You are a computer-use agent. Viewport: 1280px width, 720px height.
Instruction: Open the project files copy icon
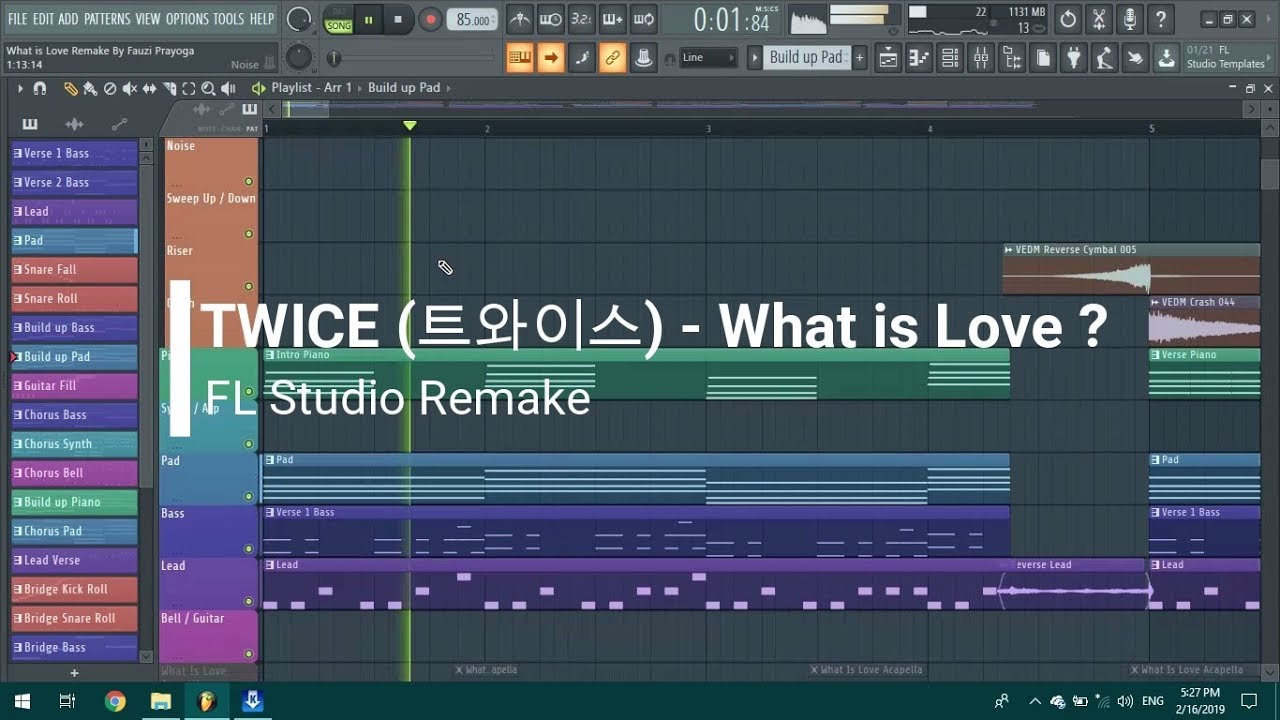[x=1043, y=58]
